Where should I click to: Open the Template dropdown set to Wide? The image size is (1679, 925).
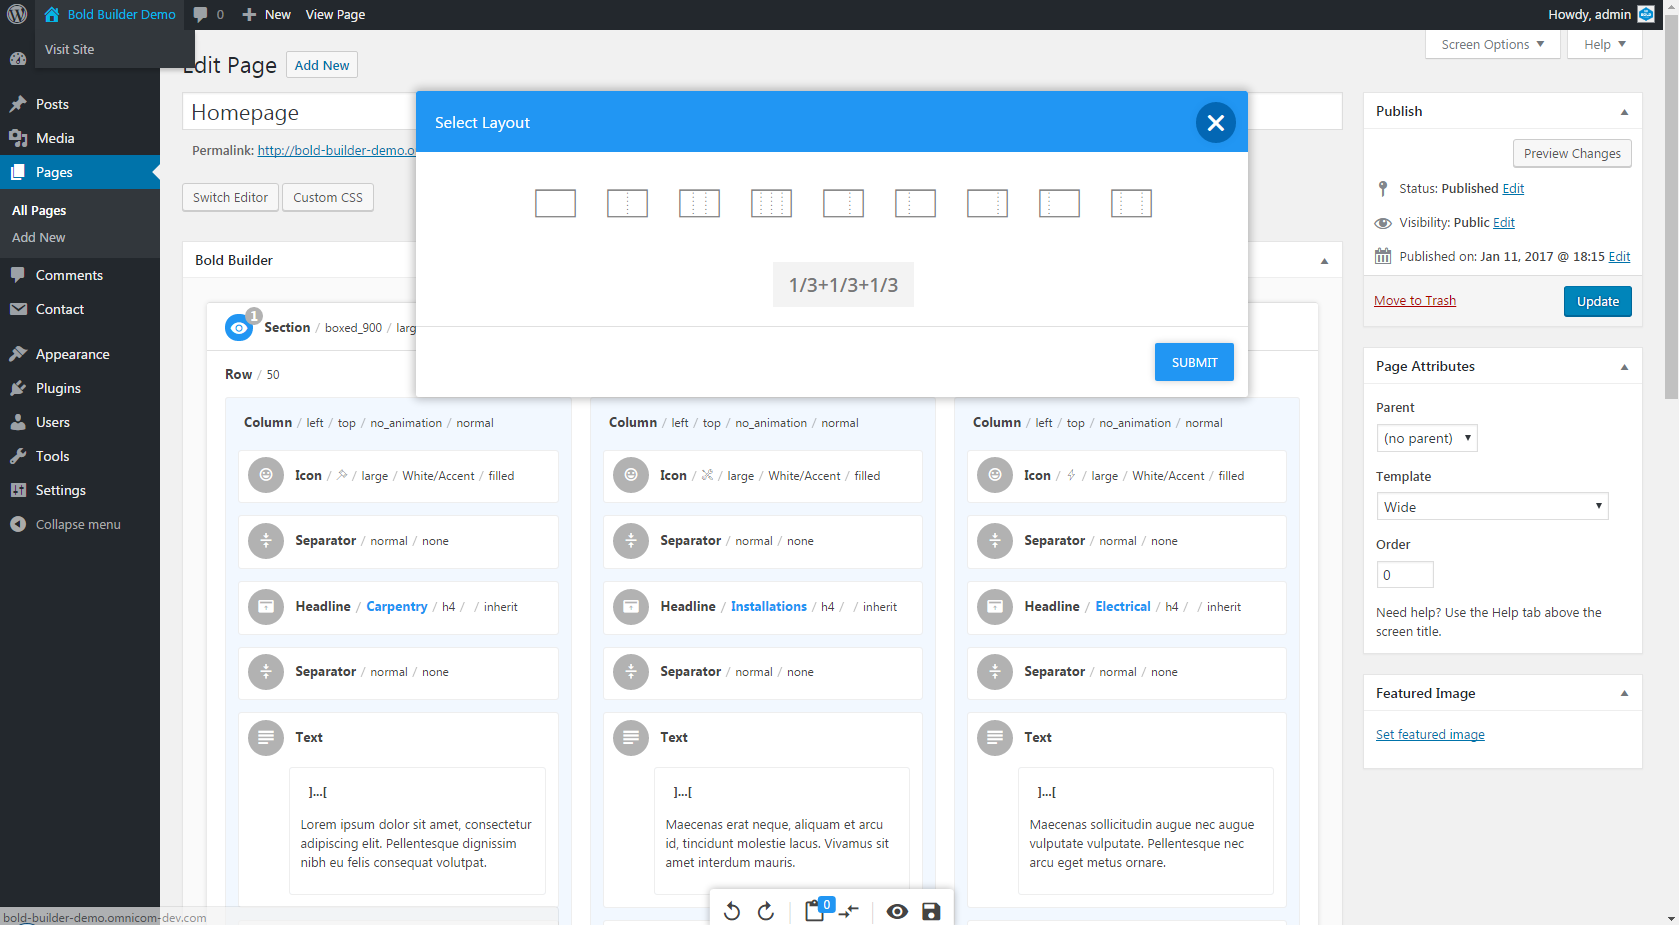[1492, 507]
